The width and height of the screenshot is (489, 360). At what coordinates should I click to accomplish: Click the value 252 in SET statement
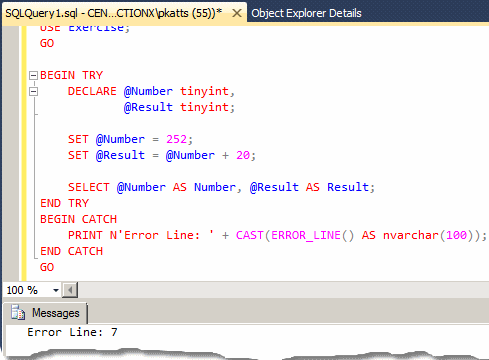click(x=177, y=139)
